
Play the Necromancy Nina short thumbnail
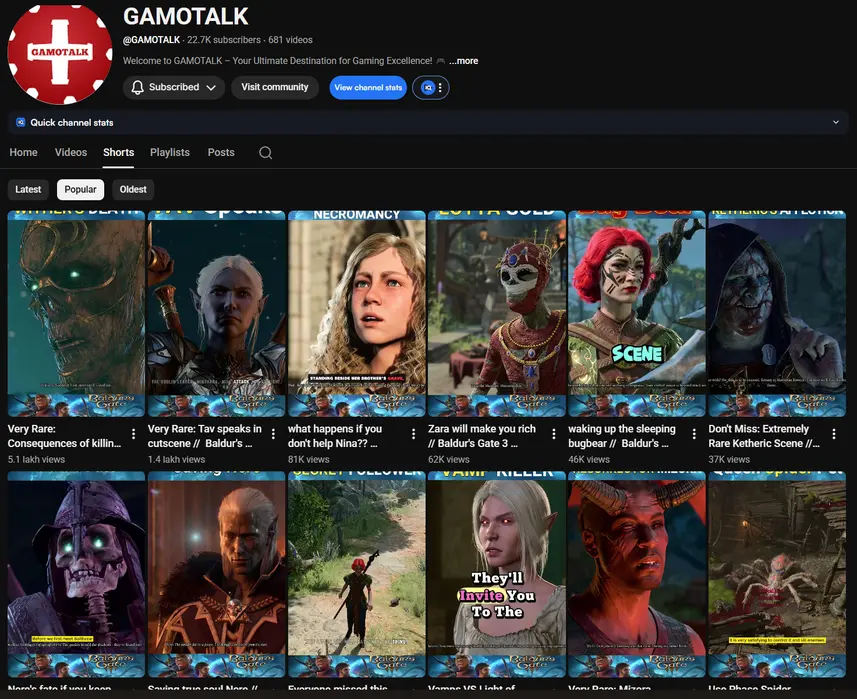tap(356, 314)
